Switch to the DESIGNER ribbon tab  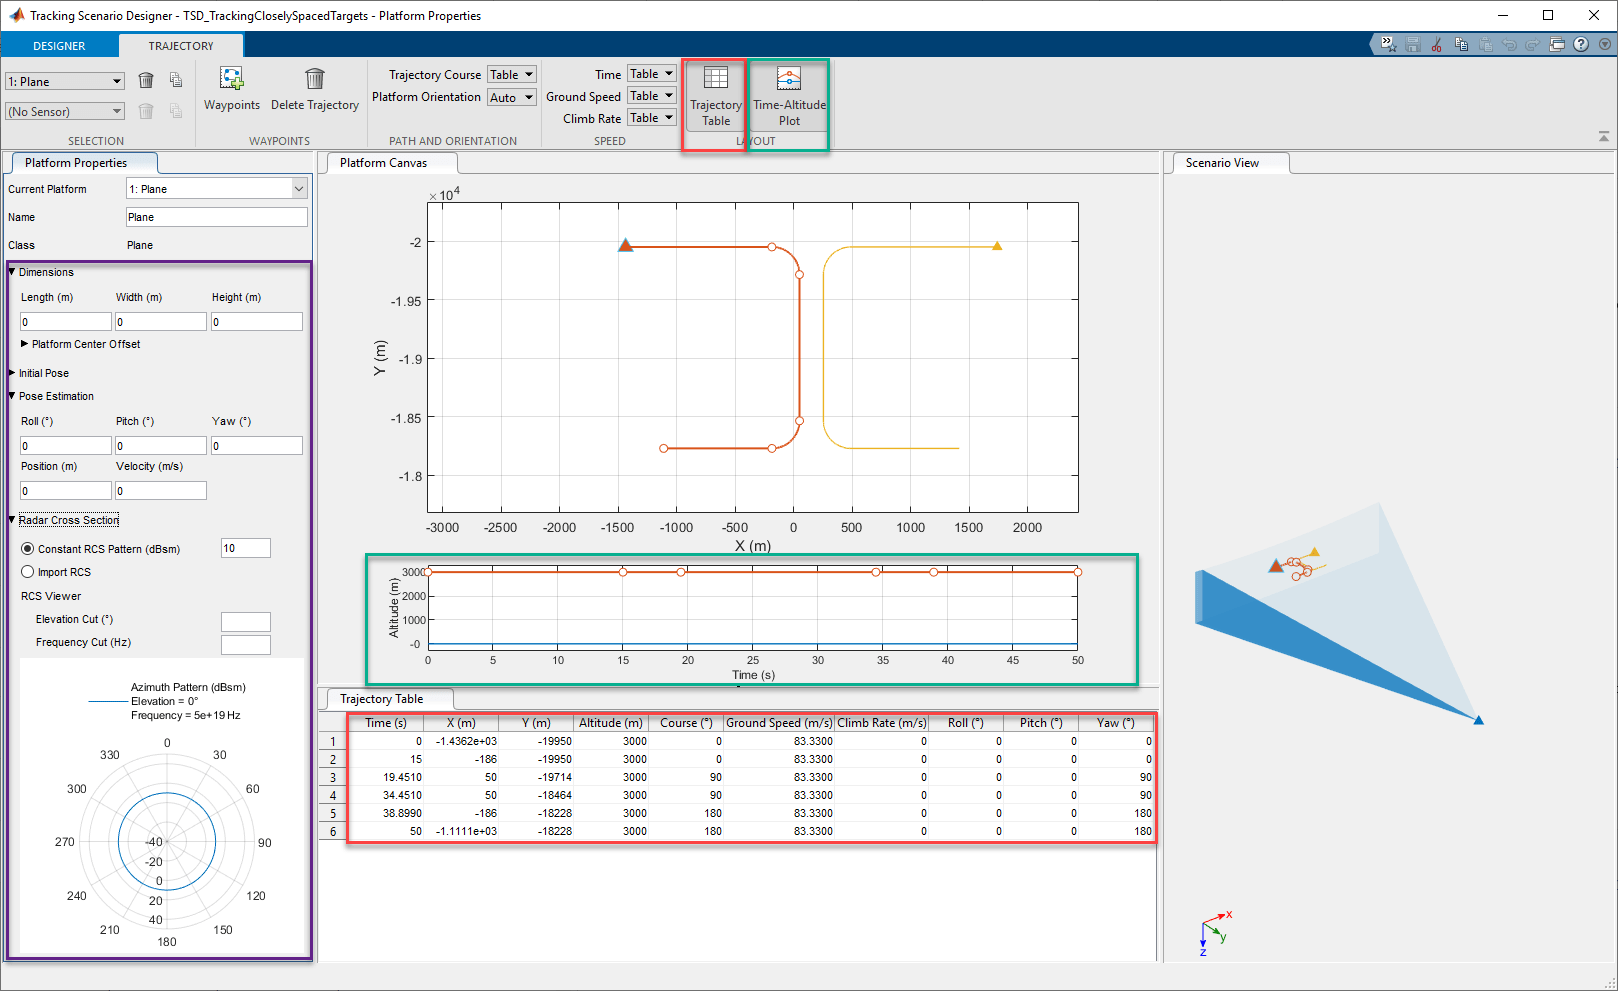point(59,46)
